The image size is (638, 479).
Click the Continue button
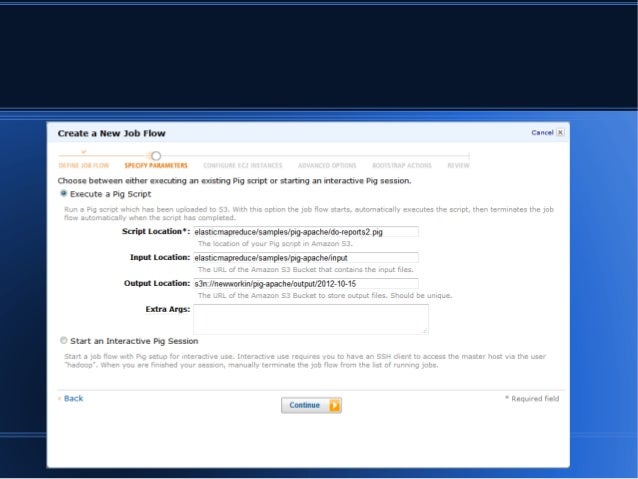pyautogui.click(x=311, y=405)
